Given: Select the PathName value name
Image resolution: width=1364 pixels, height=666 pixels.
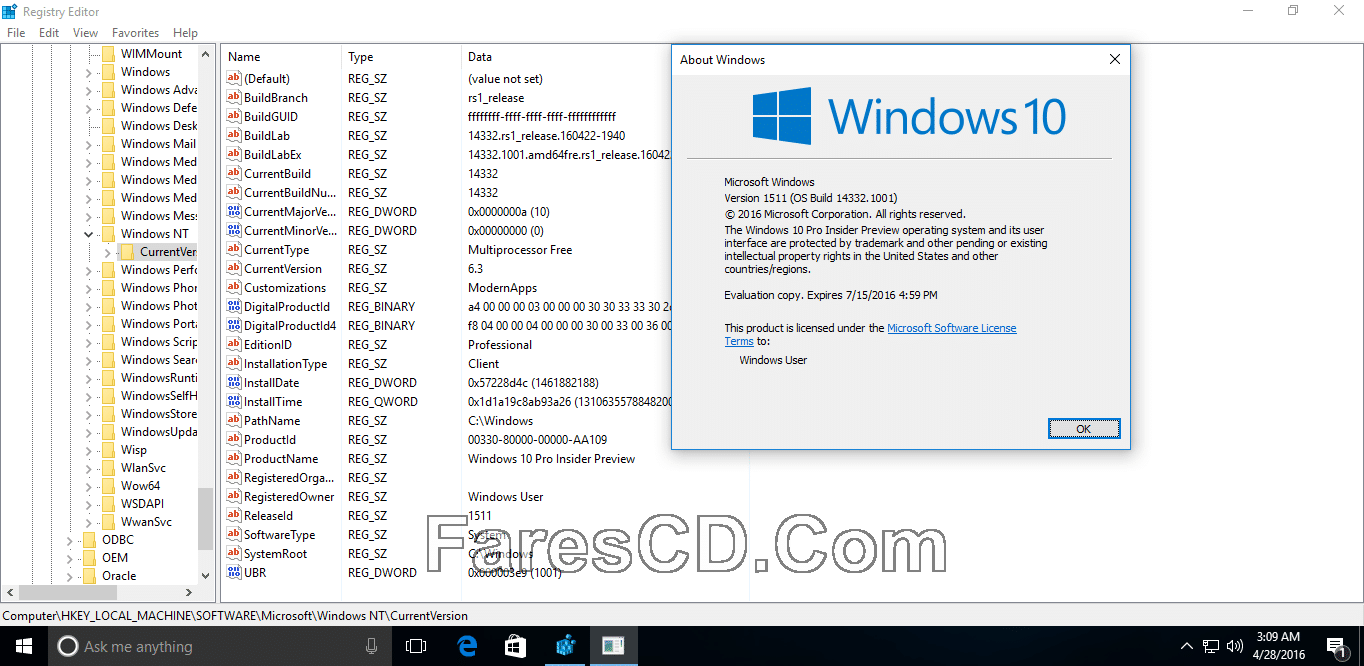Looking at the screenshot, I should click(x=272, y=421).
